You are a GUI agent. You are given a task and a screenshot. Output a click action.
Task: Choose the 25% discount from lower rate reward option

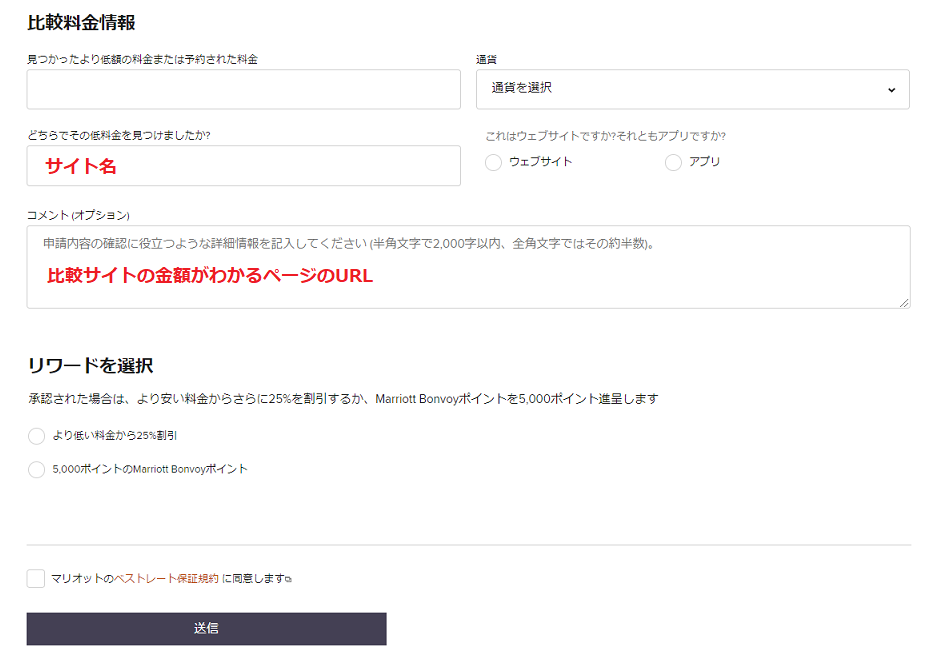pyautogui.click(x=36, y=436)
